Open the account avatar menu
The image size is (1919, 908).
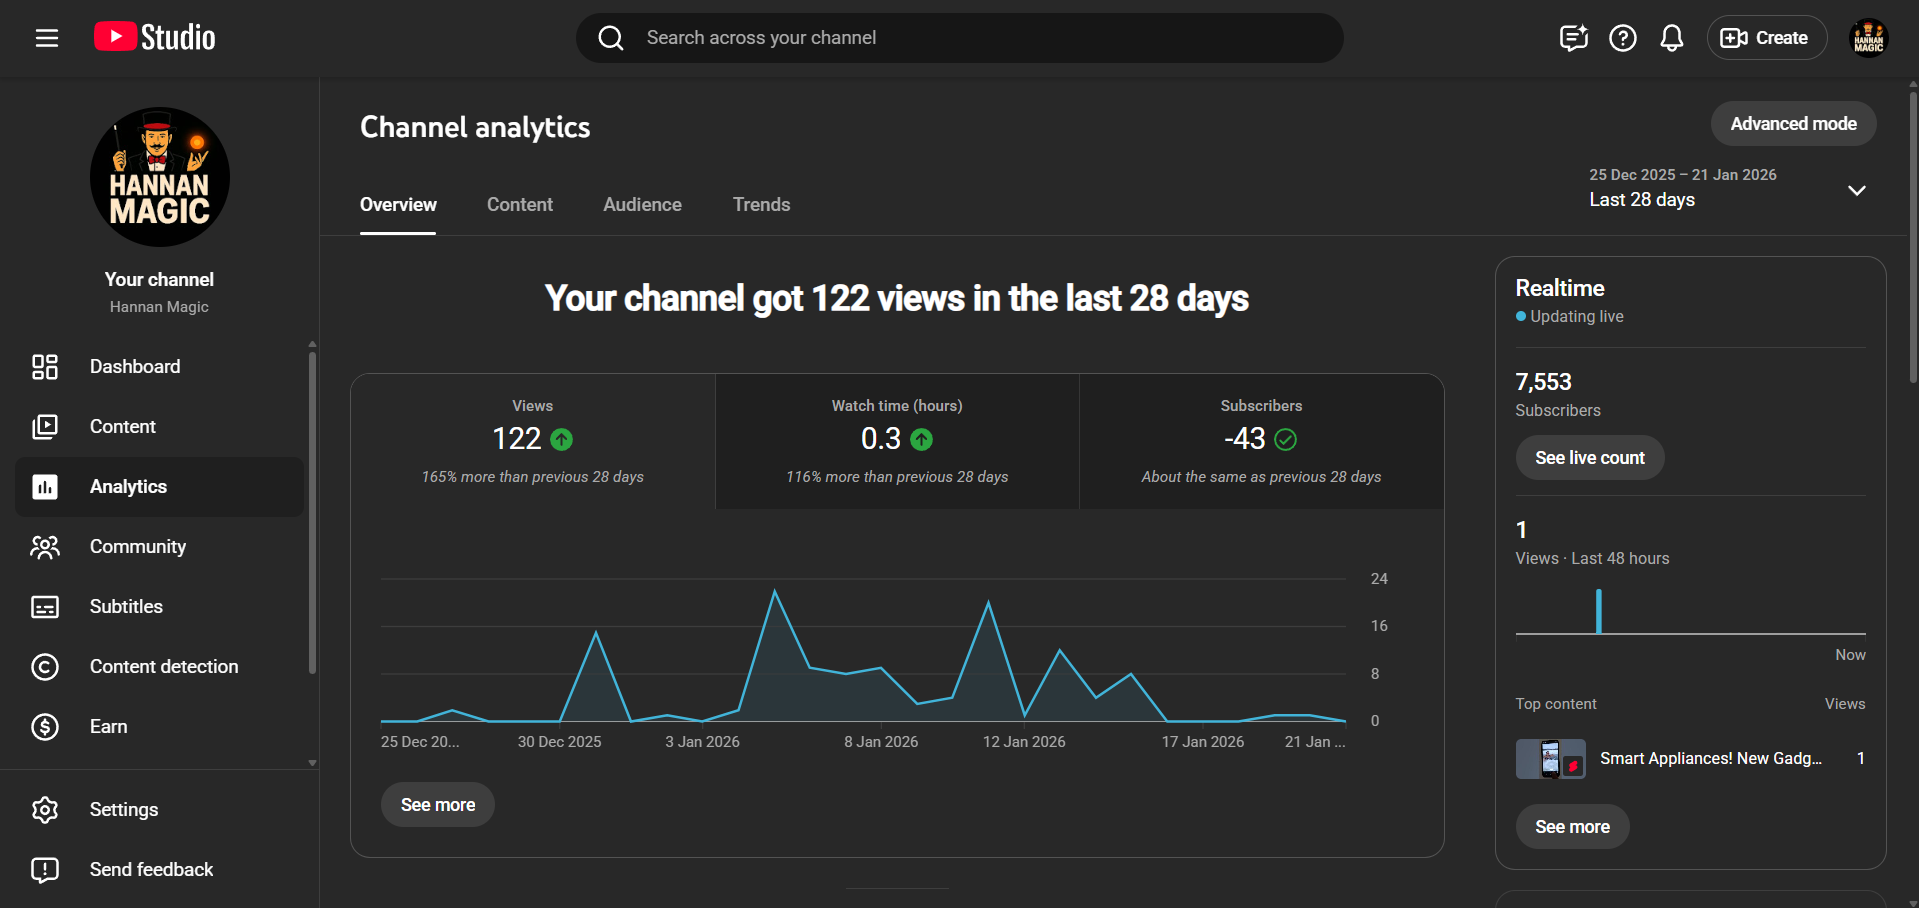[x=1867, y=38]
